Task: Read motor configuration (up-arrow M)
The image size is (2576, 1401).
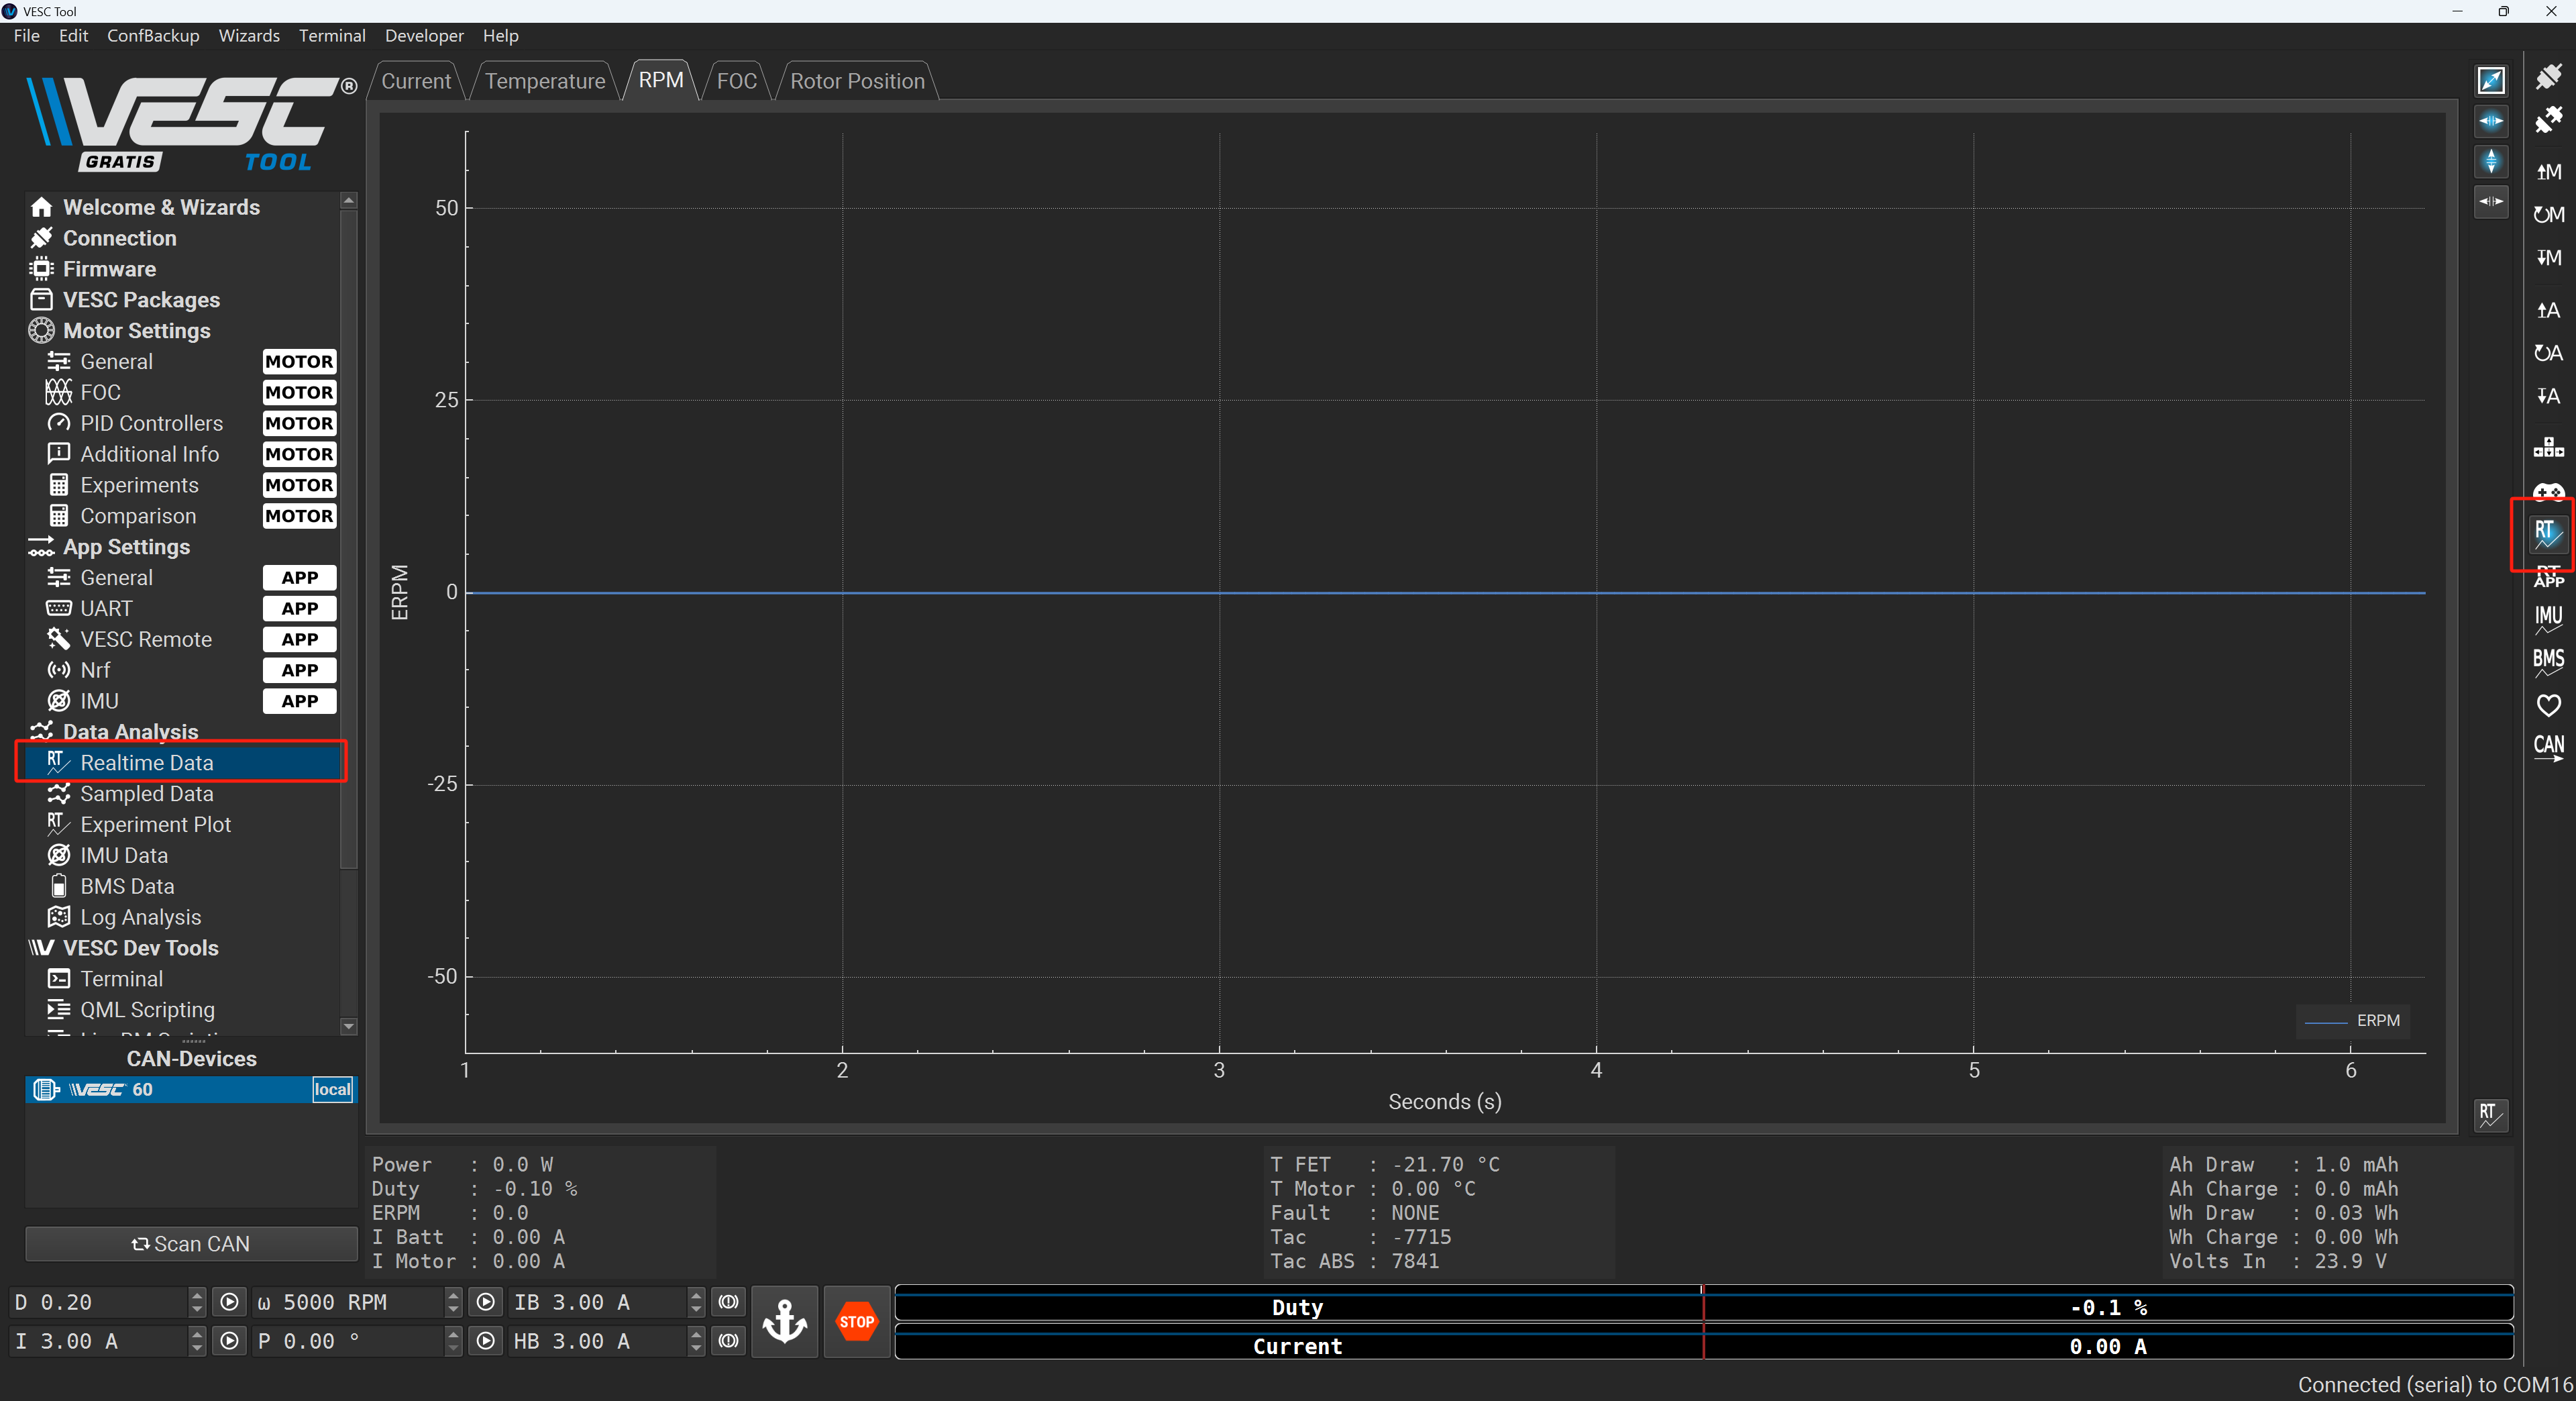Action: point(2549,172)
